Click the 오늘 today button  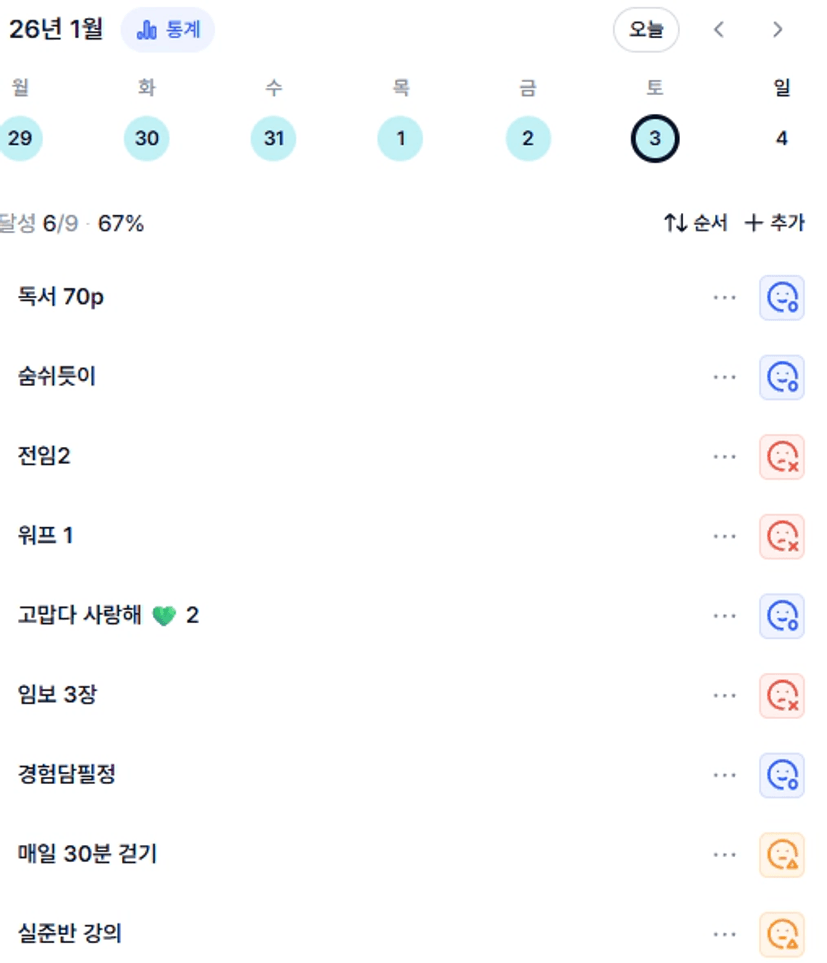[645, 30]
